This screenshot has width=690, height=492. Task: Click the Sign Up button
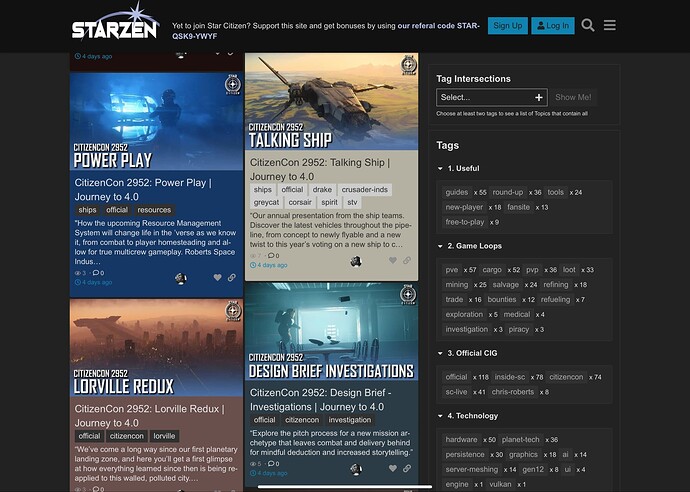pos(507,26)
